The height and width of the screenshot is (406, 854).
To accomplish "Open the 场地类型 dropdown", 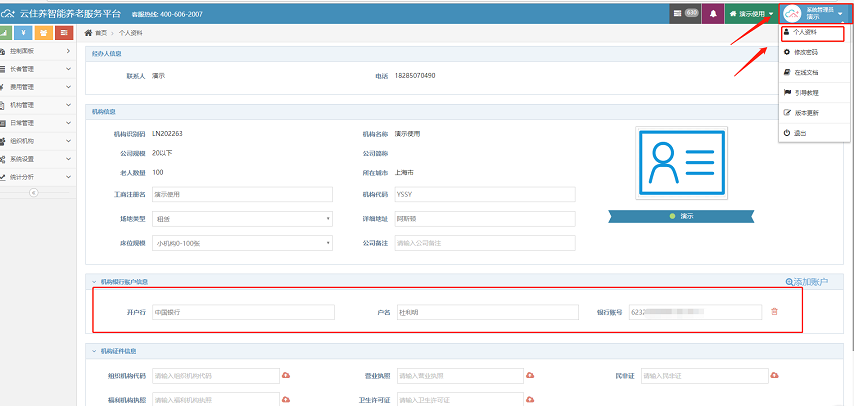I will point(241,219).
